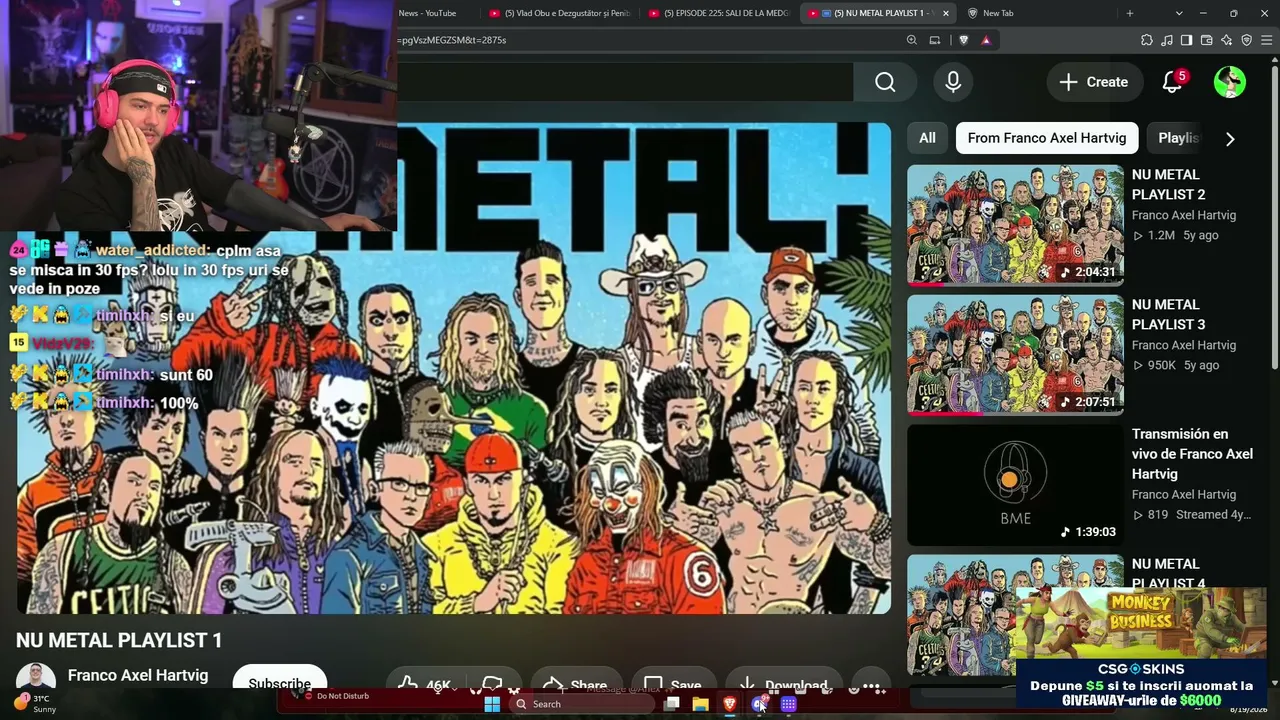Image resolution: width=1280 pixels, height=720 pixels.
Task: Open Brave browser from the taskbar
Action: click(x=730, y=704)
